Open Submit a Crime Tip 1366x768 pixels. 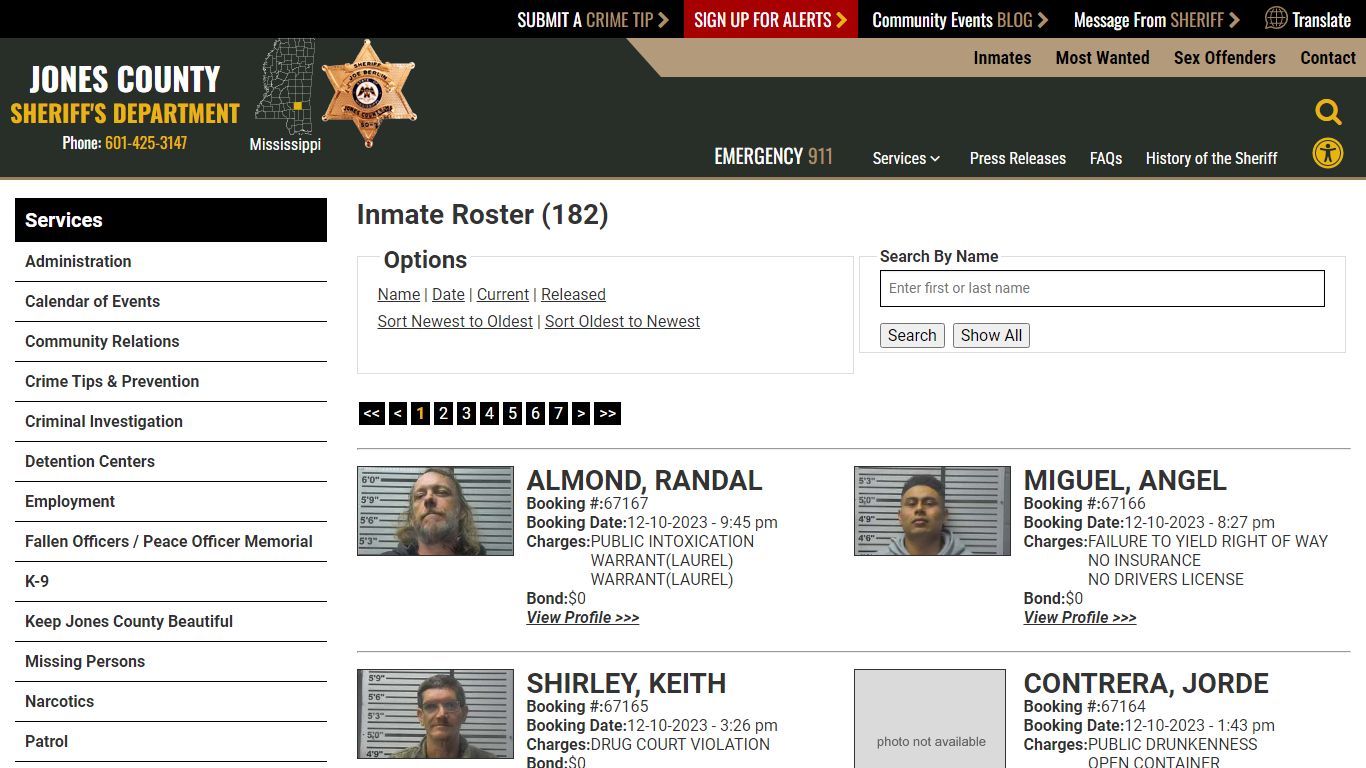click(x=593, y=19)
